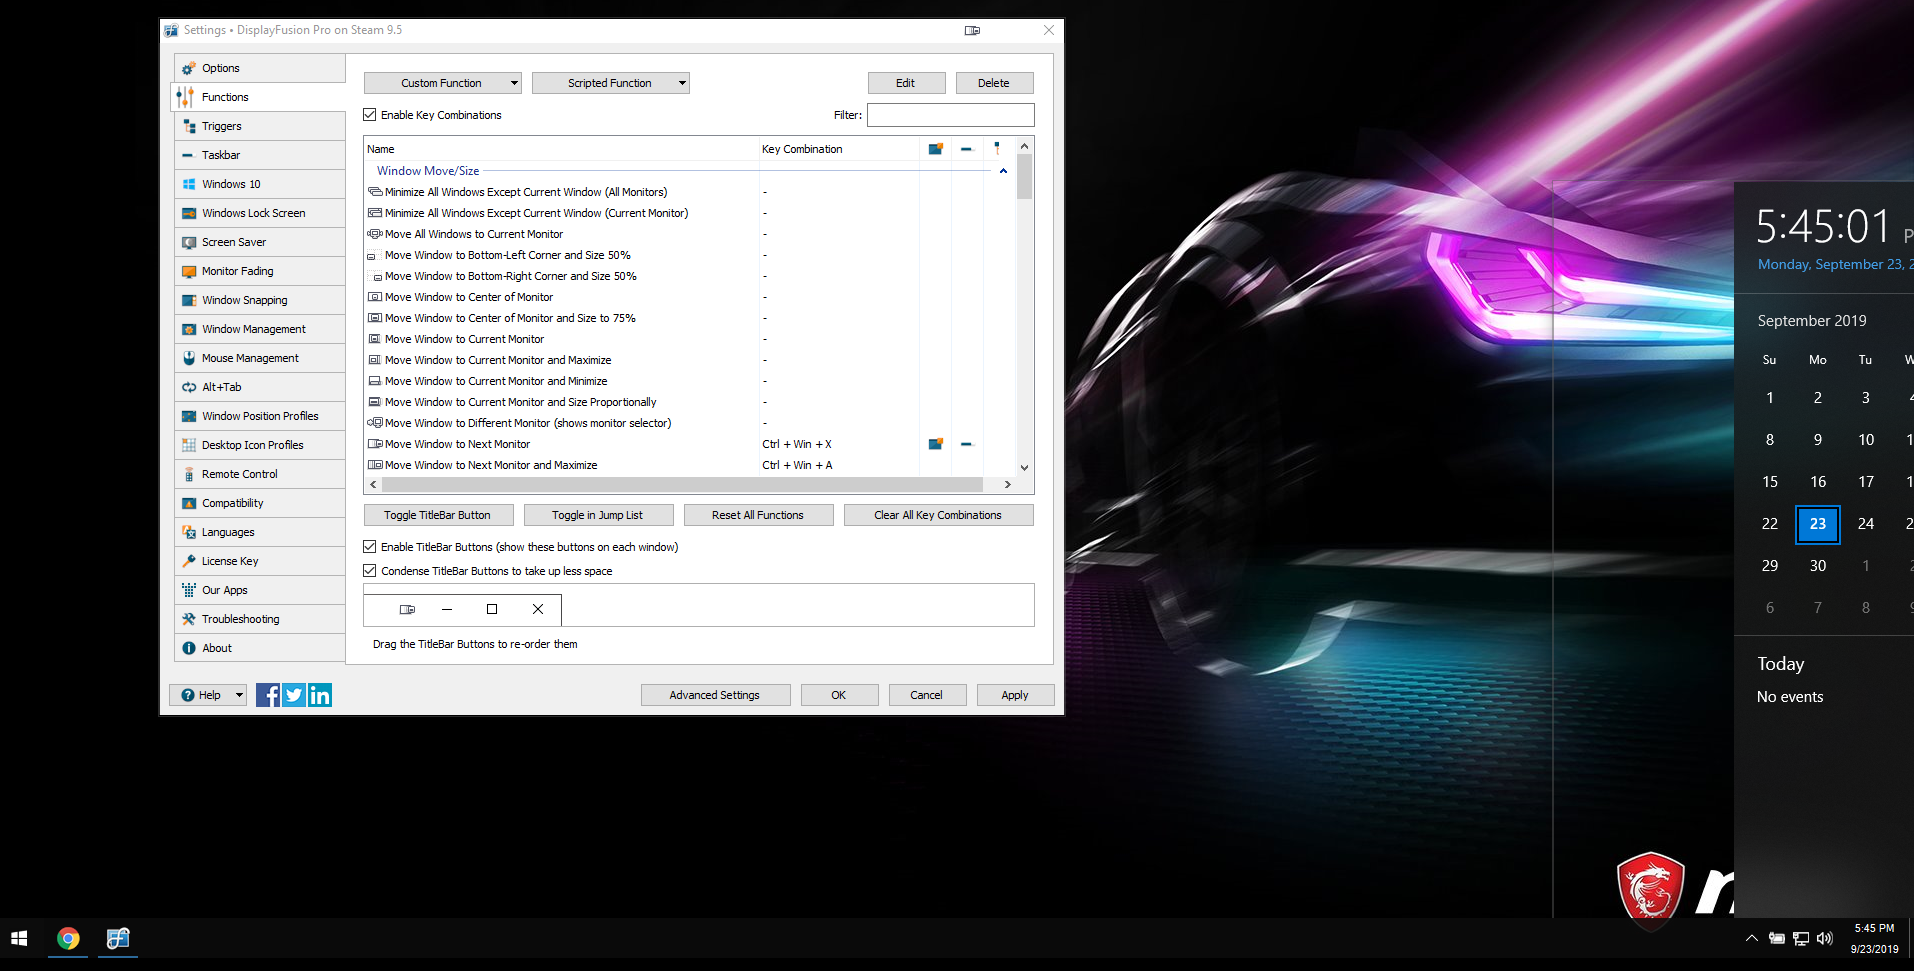Click the Filter text field
Screen dimensions: 1916x971
click(950, 115)
